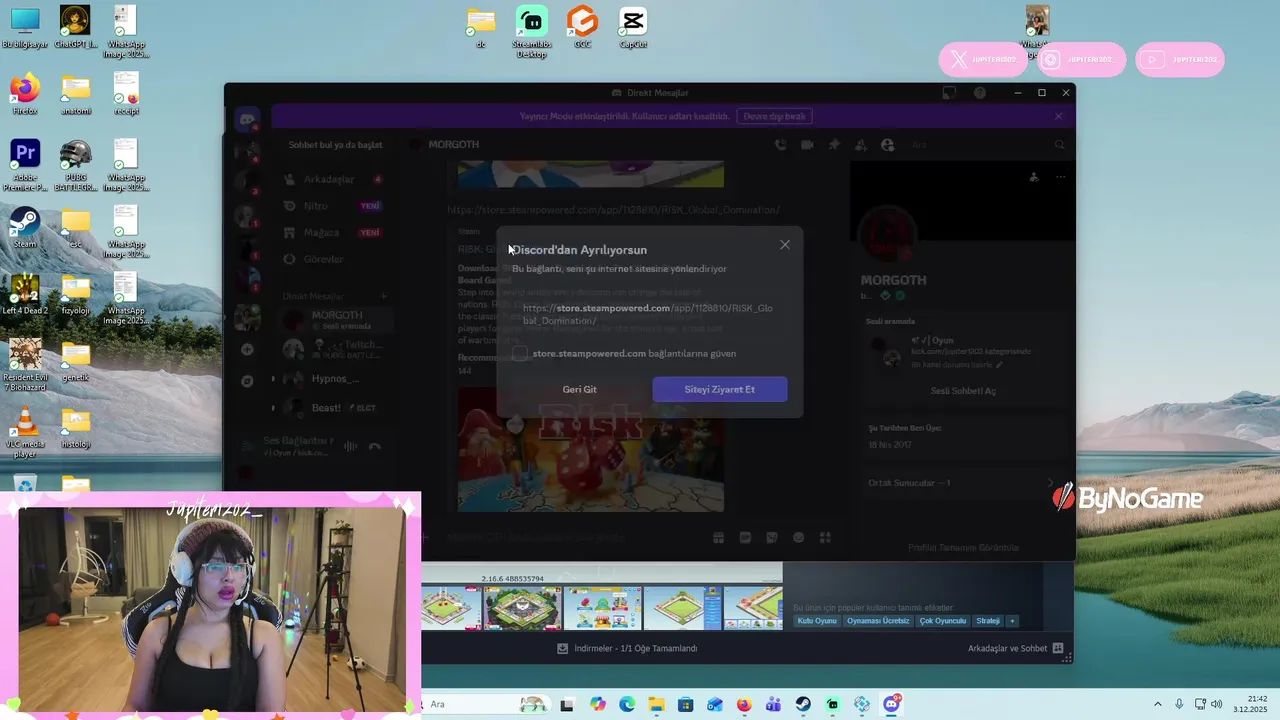The image size is (1280, 720).
Task: Open File Explorer from the taskbar
Action: pyautogui.click(x=656, y=704)
